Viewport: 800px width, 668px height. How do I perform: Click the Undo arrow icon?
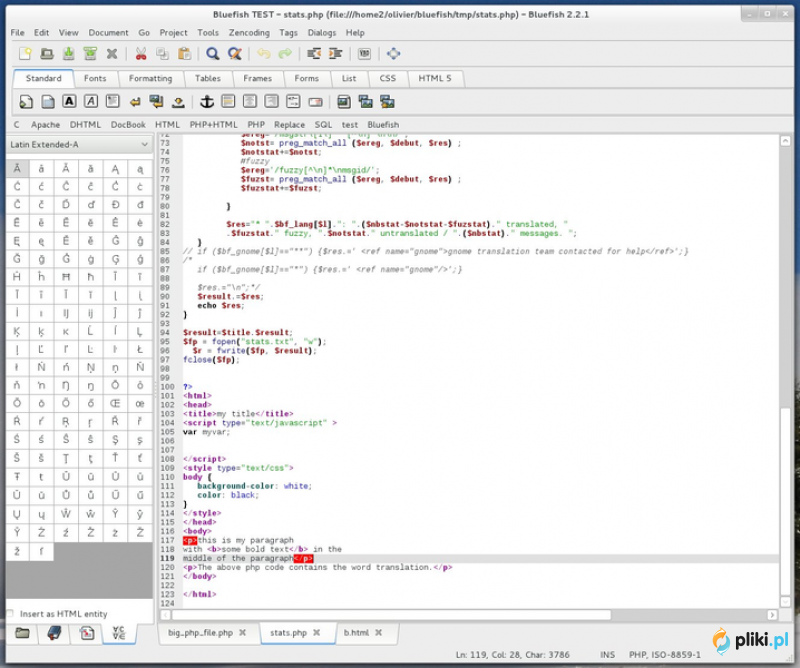tap(264, 54)
